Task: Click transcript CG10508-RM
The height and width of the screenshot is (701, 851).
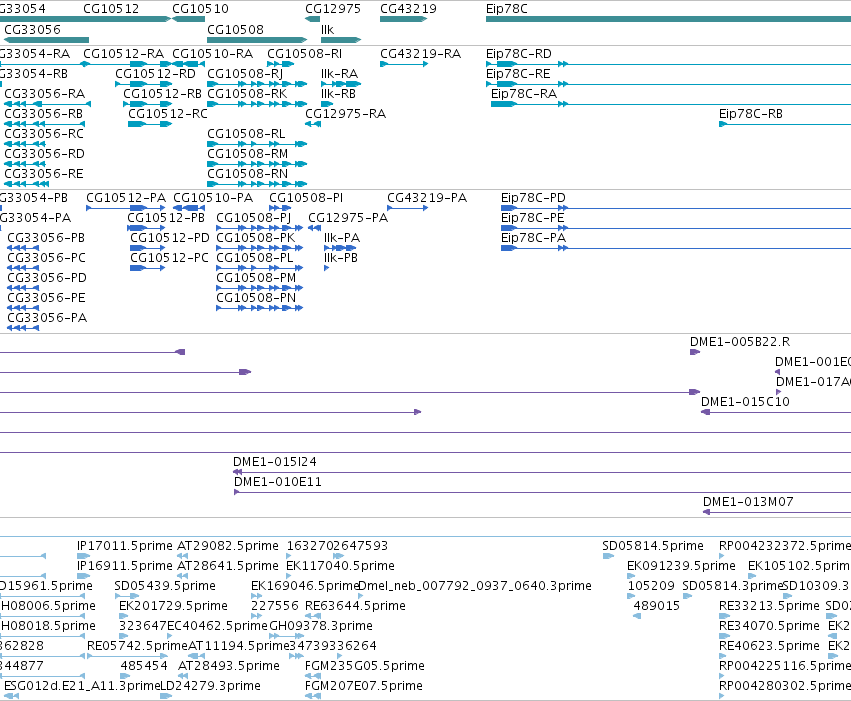Action: [x=248, y=154]
